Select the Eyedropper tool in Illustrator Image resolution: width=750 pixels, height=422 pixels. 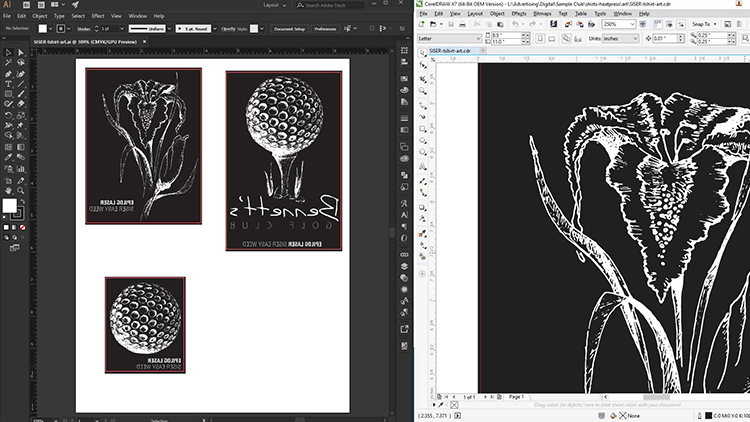click(x=8, y=157)
